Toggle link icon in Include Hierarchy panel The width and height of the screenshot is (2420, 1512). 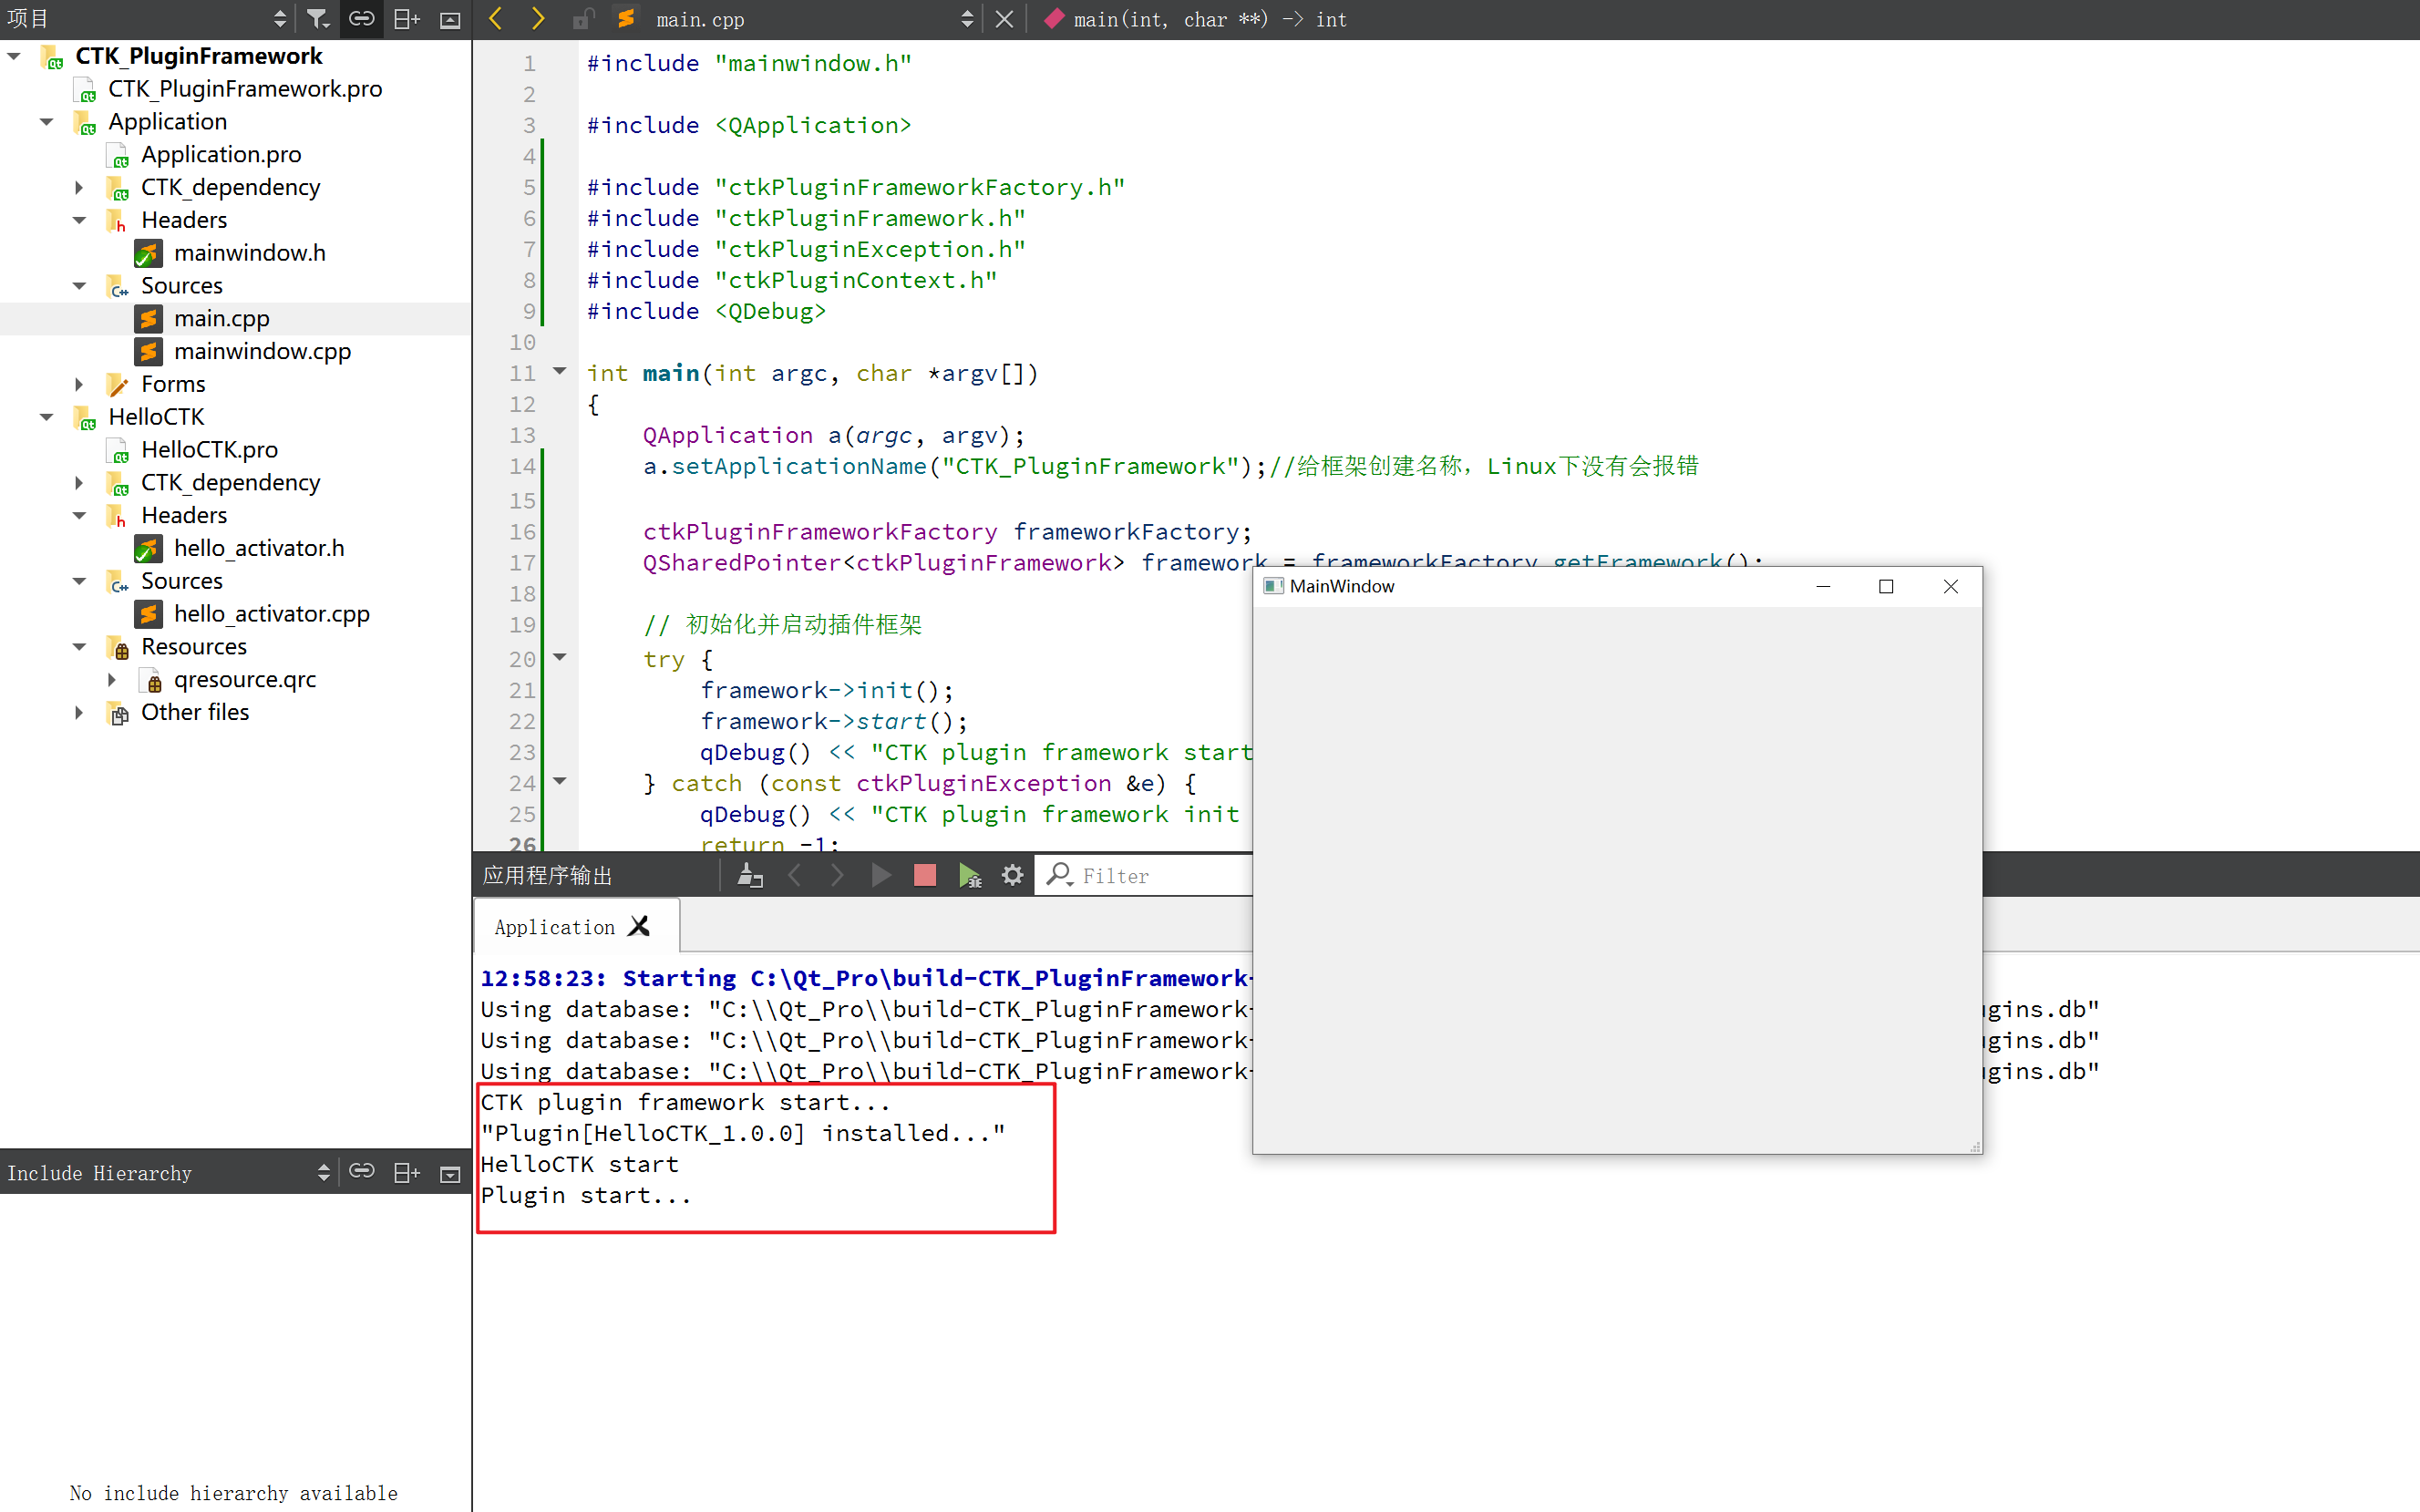click(361, 1172)
